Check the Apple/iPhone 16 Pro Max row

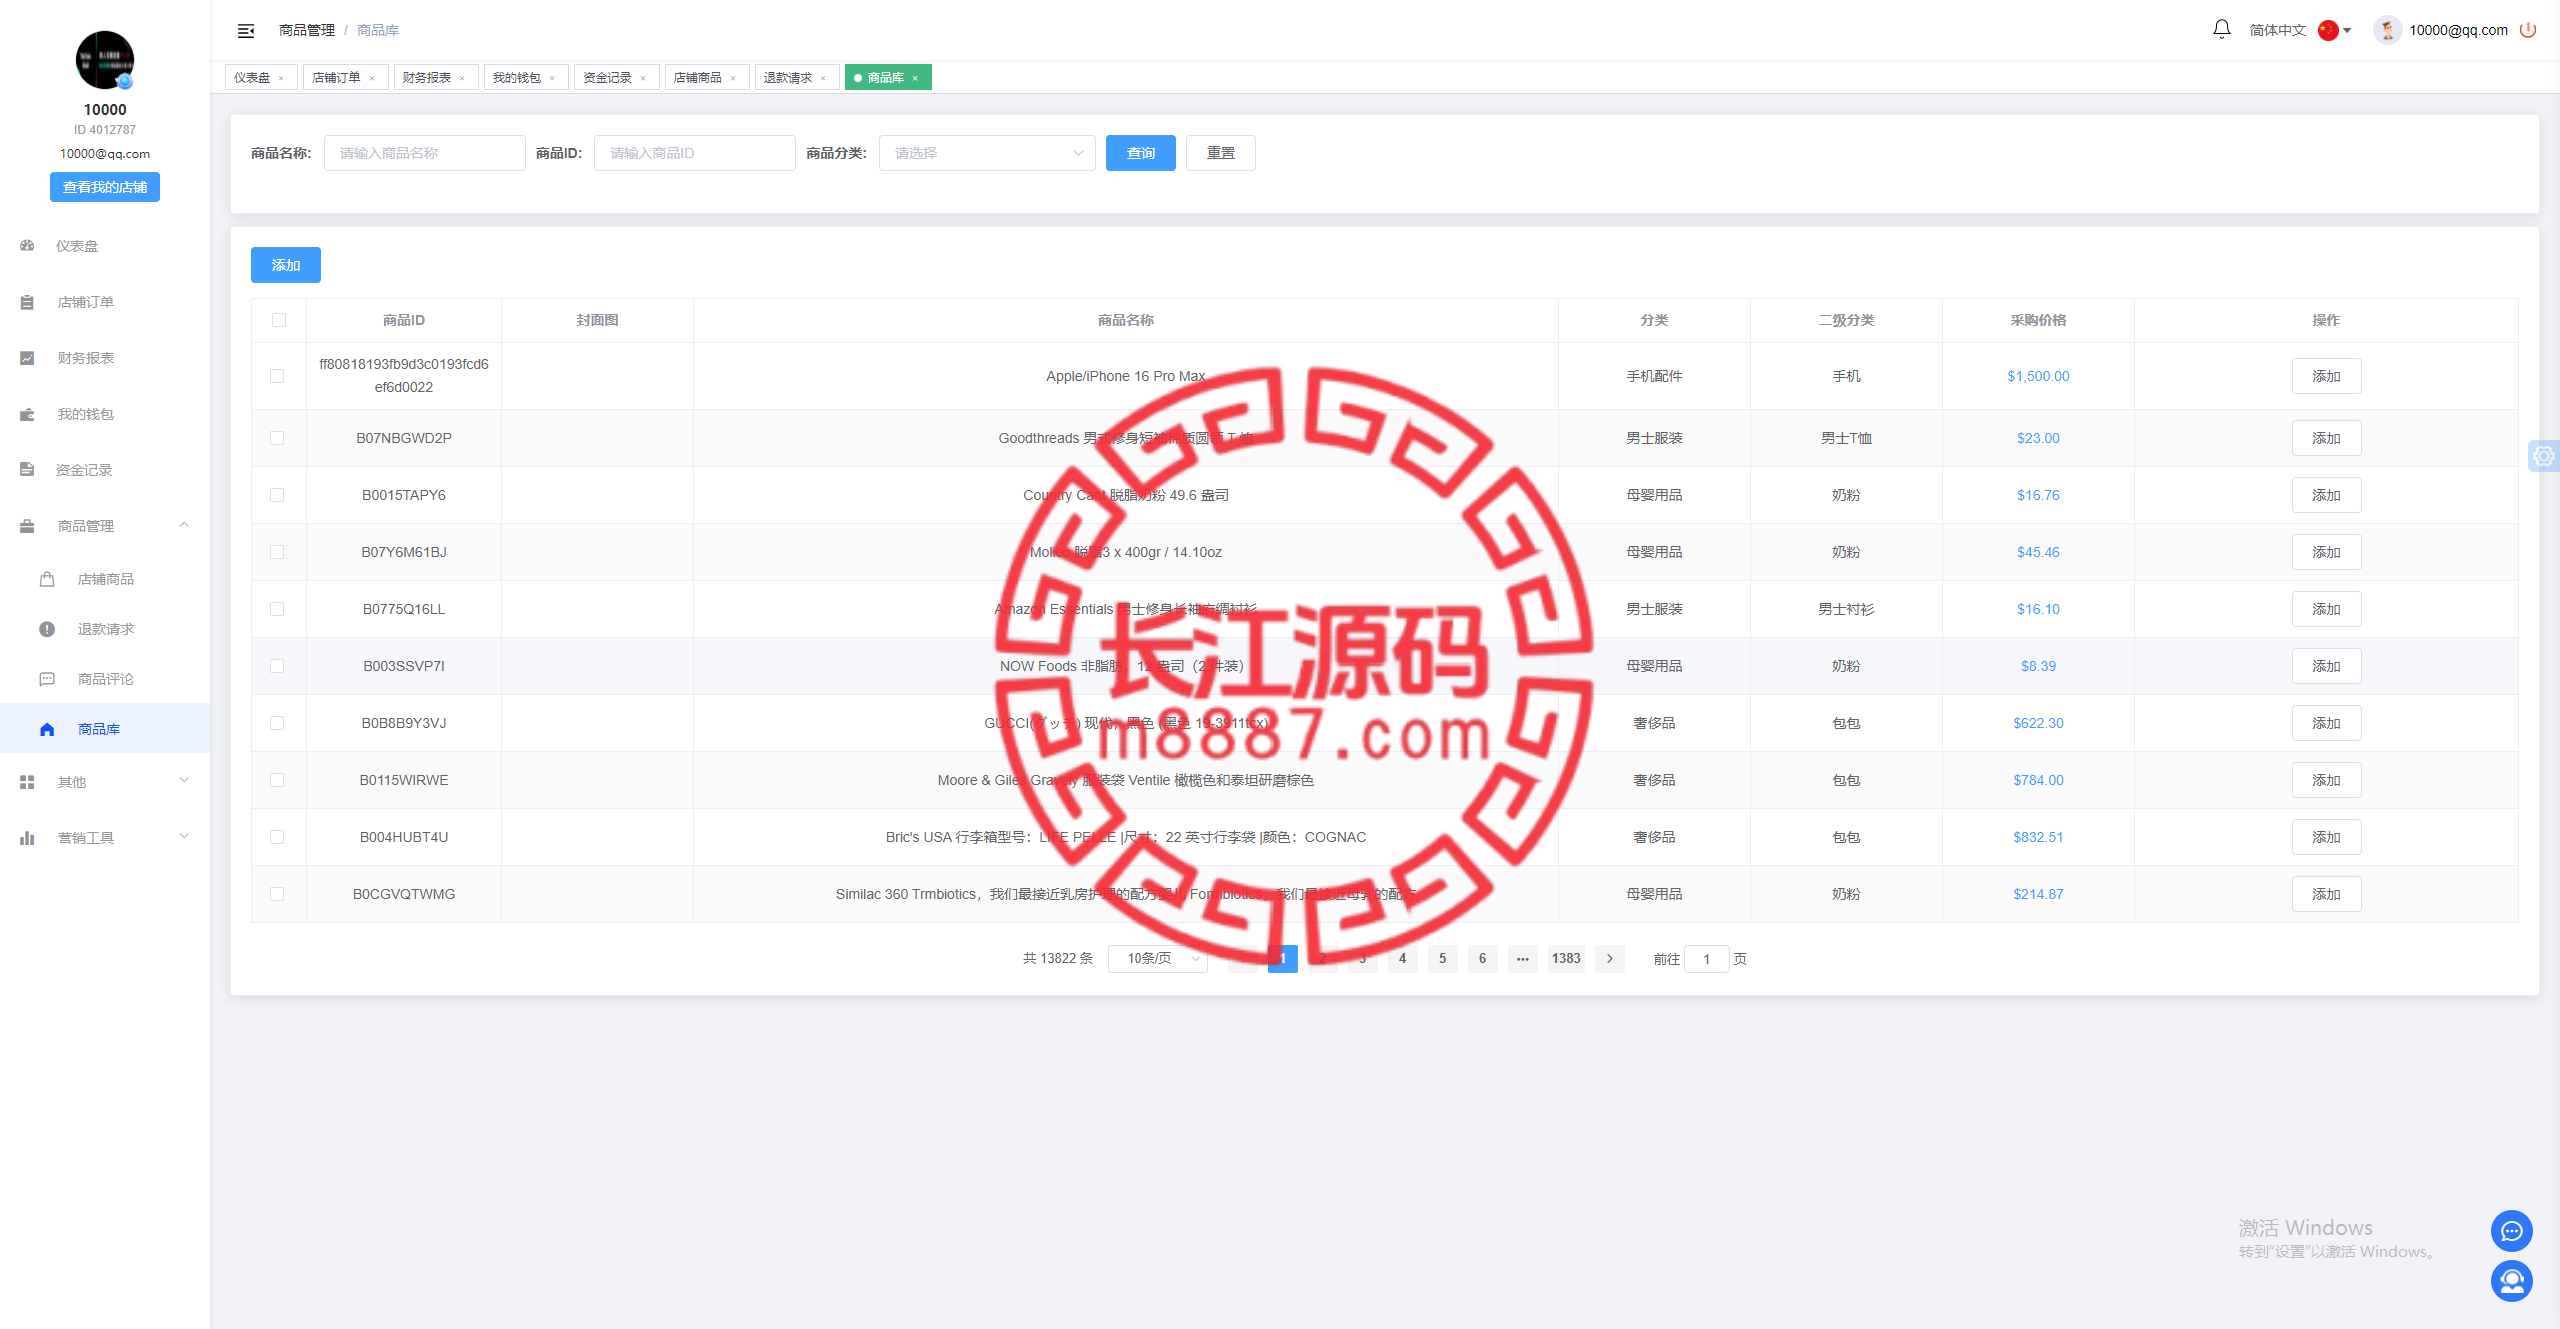(277, 376)
